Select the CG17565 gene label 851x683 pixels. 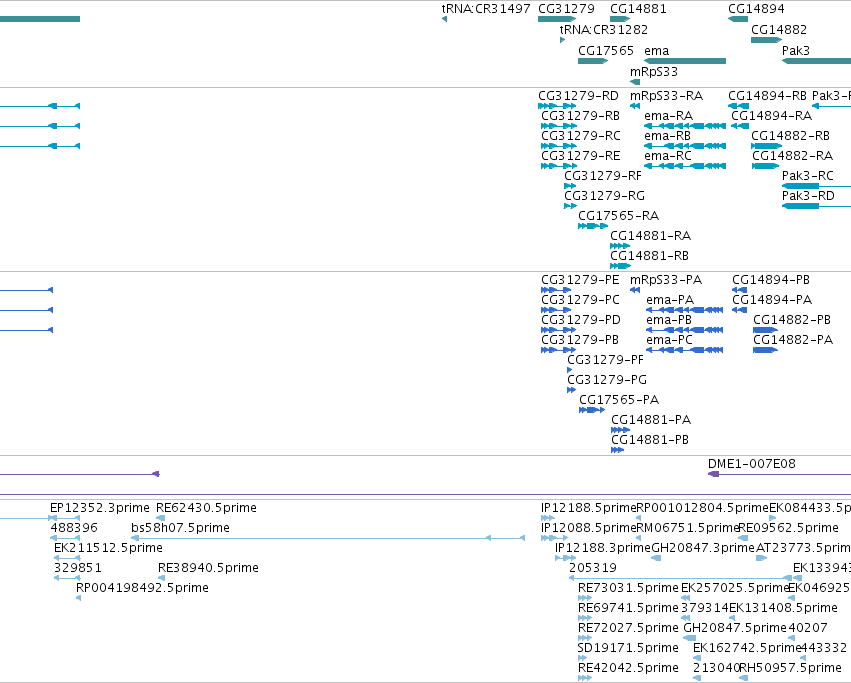click(606, 50)
